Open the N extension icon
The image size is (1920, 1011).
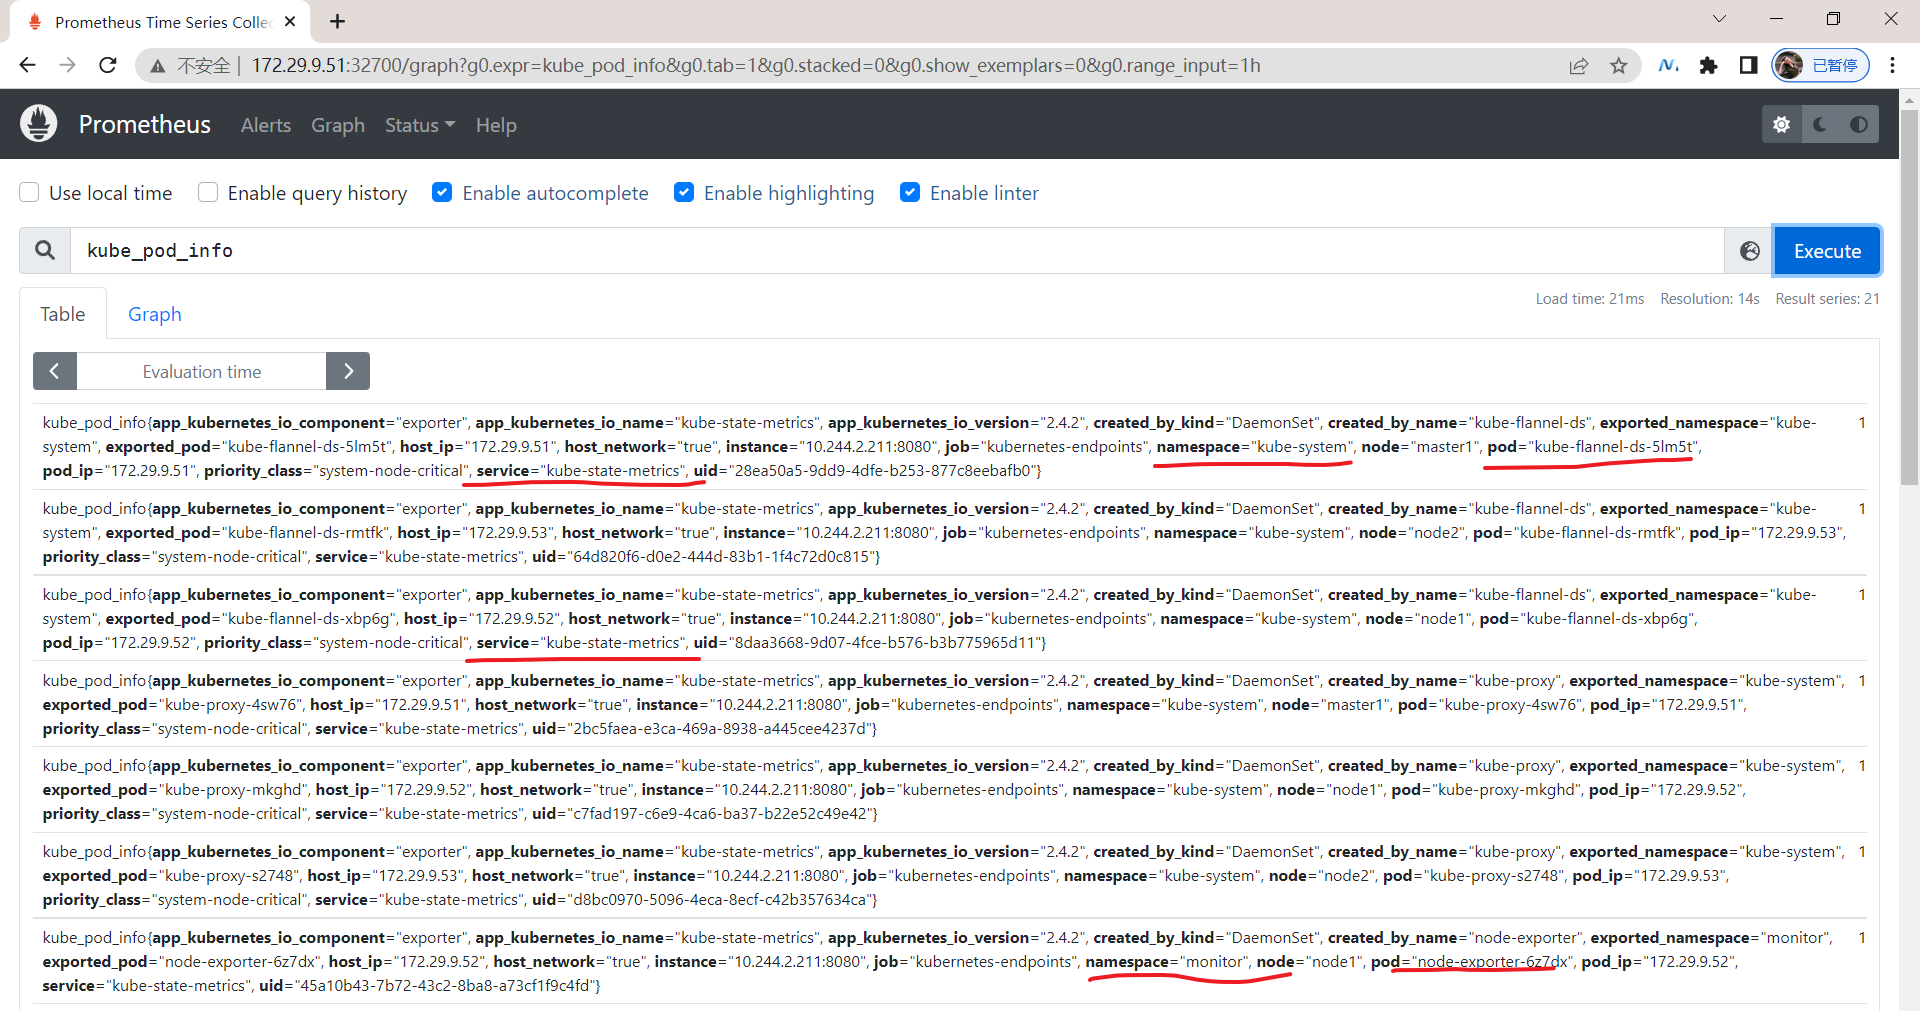(1668, 65)
